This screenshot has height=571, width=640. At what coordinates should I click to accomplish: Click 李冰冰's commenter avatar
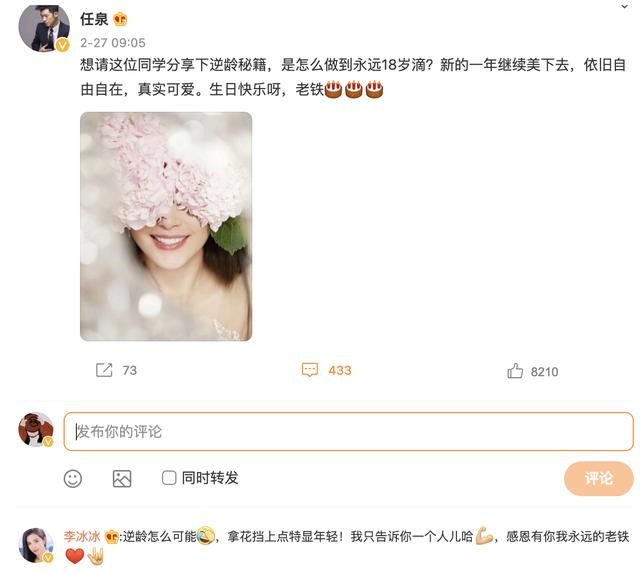[x=36, y=545]
